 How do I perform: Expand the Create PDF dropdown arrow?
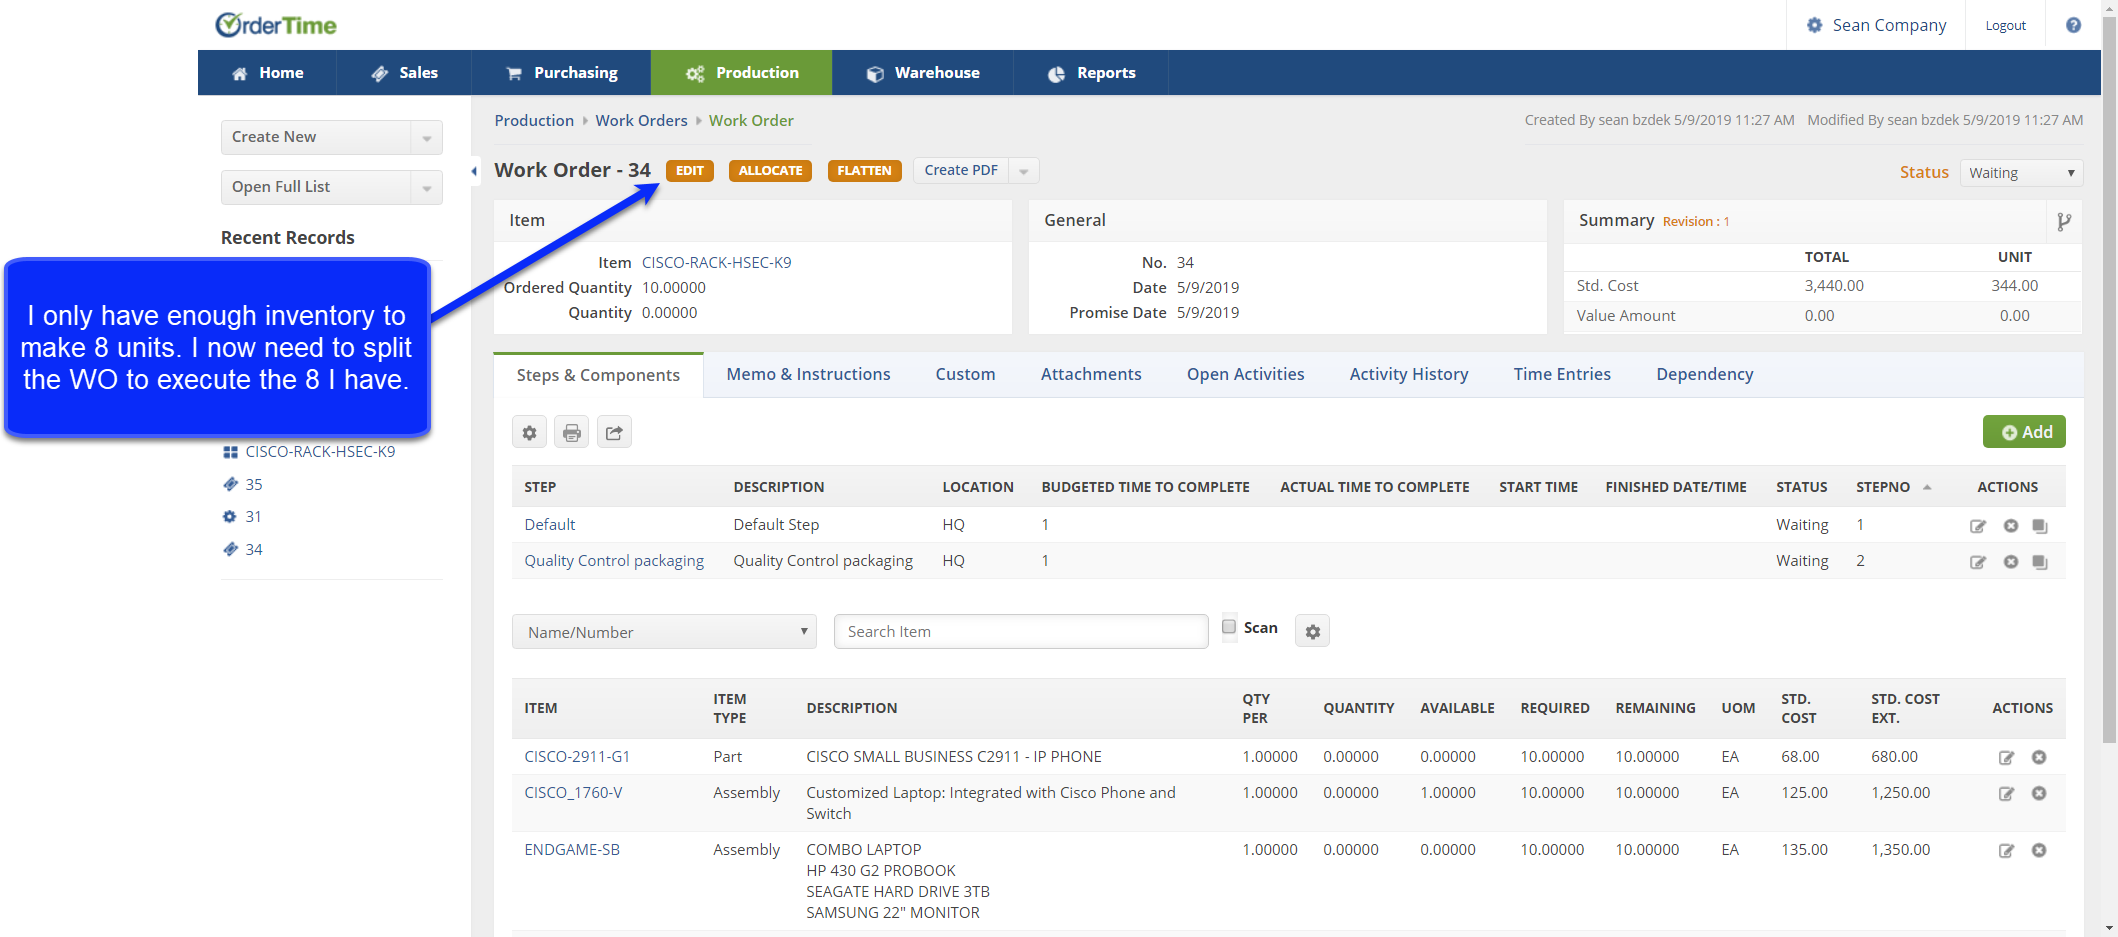[1024, 171]
